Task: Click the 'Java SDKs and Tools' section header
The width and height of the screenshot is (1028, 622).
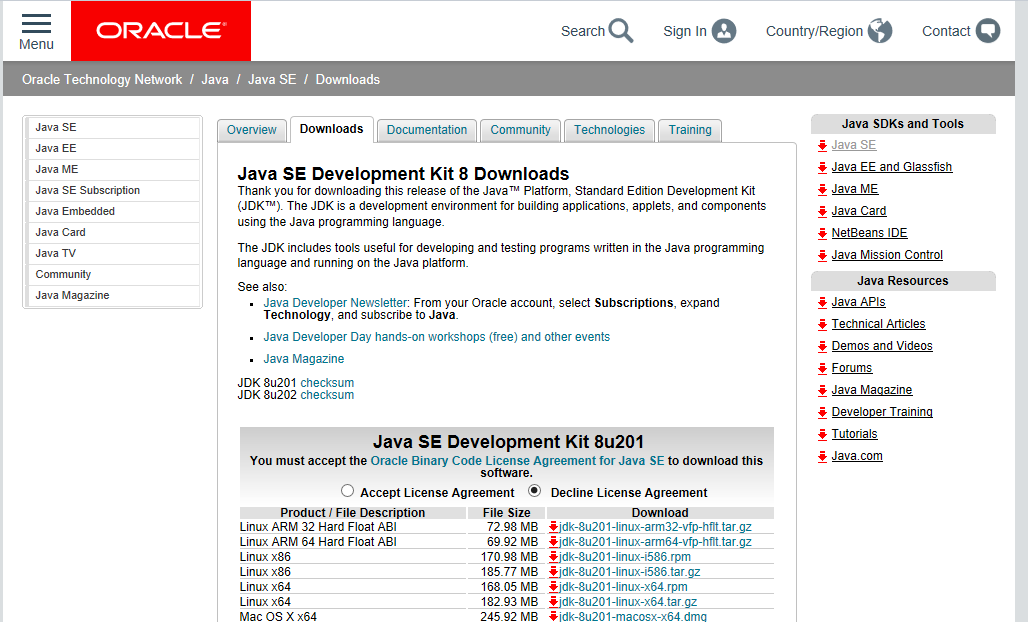Action: click(903, 124)
